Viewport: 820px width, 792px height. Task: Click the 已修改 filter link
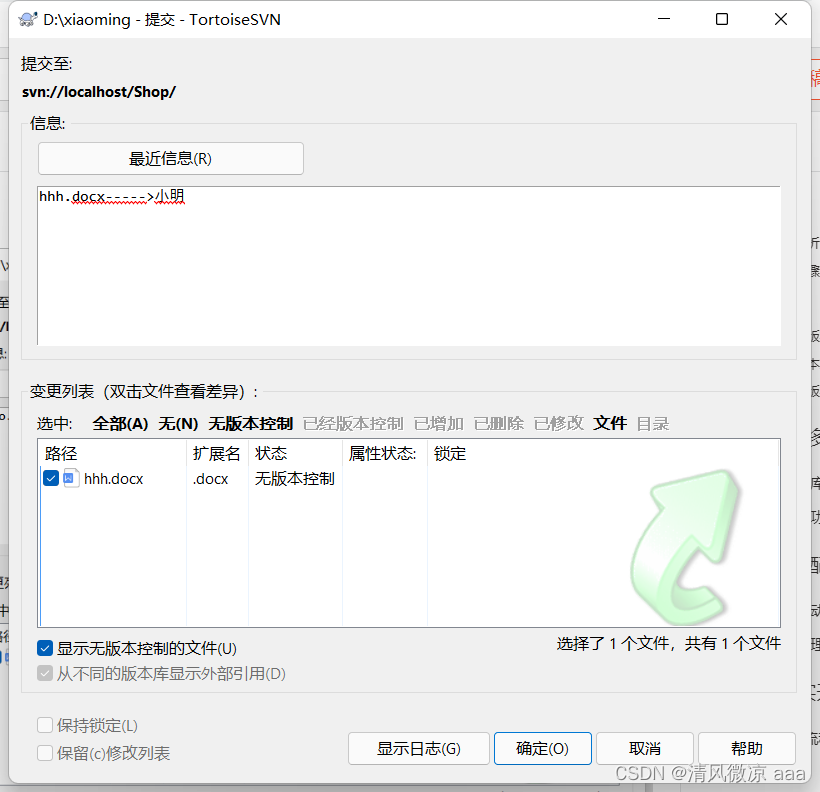(x=559, y=423)
